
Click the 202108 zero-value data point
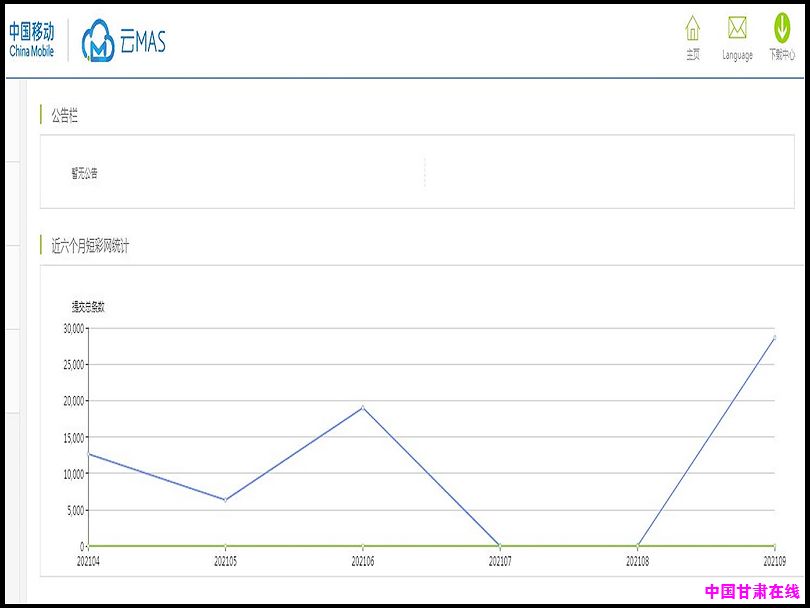[637, 546]
